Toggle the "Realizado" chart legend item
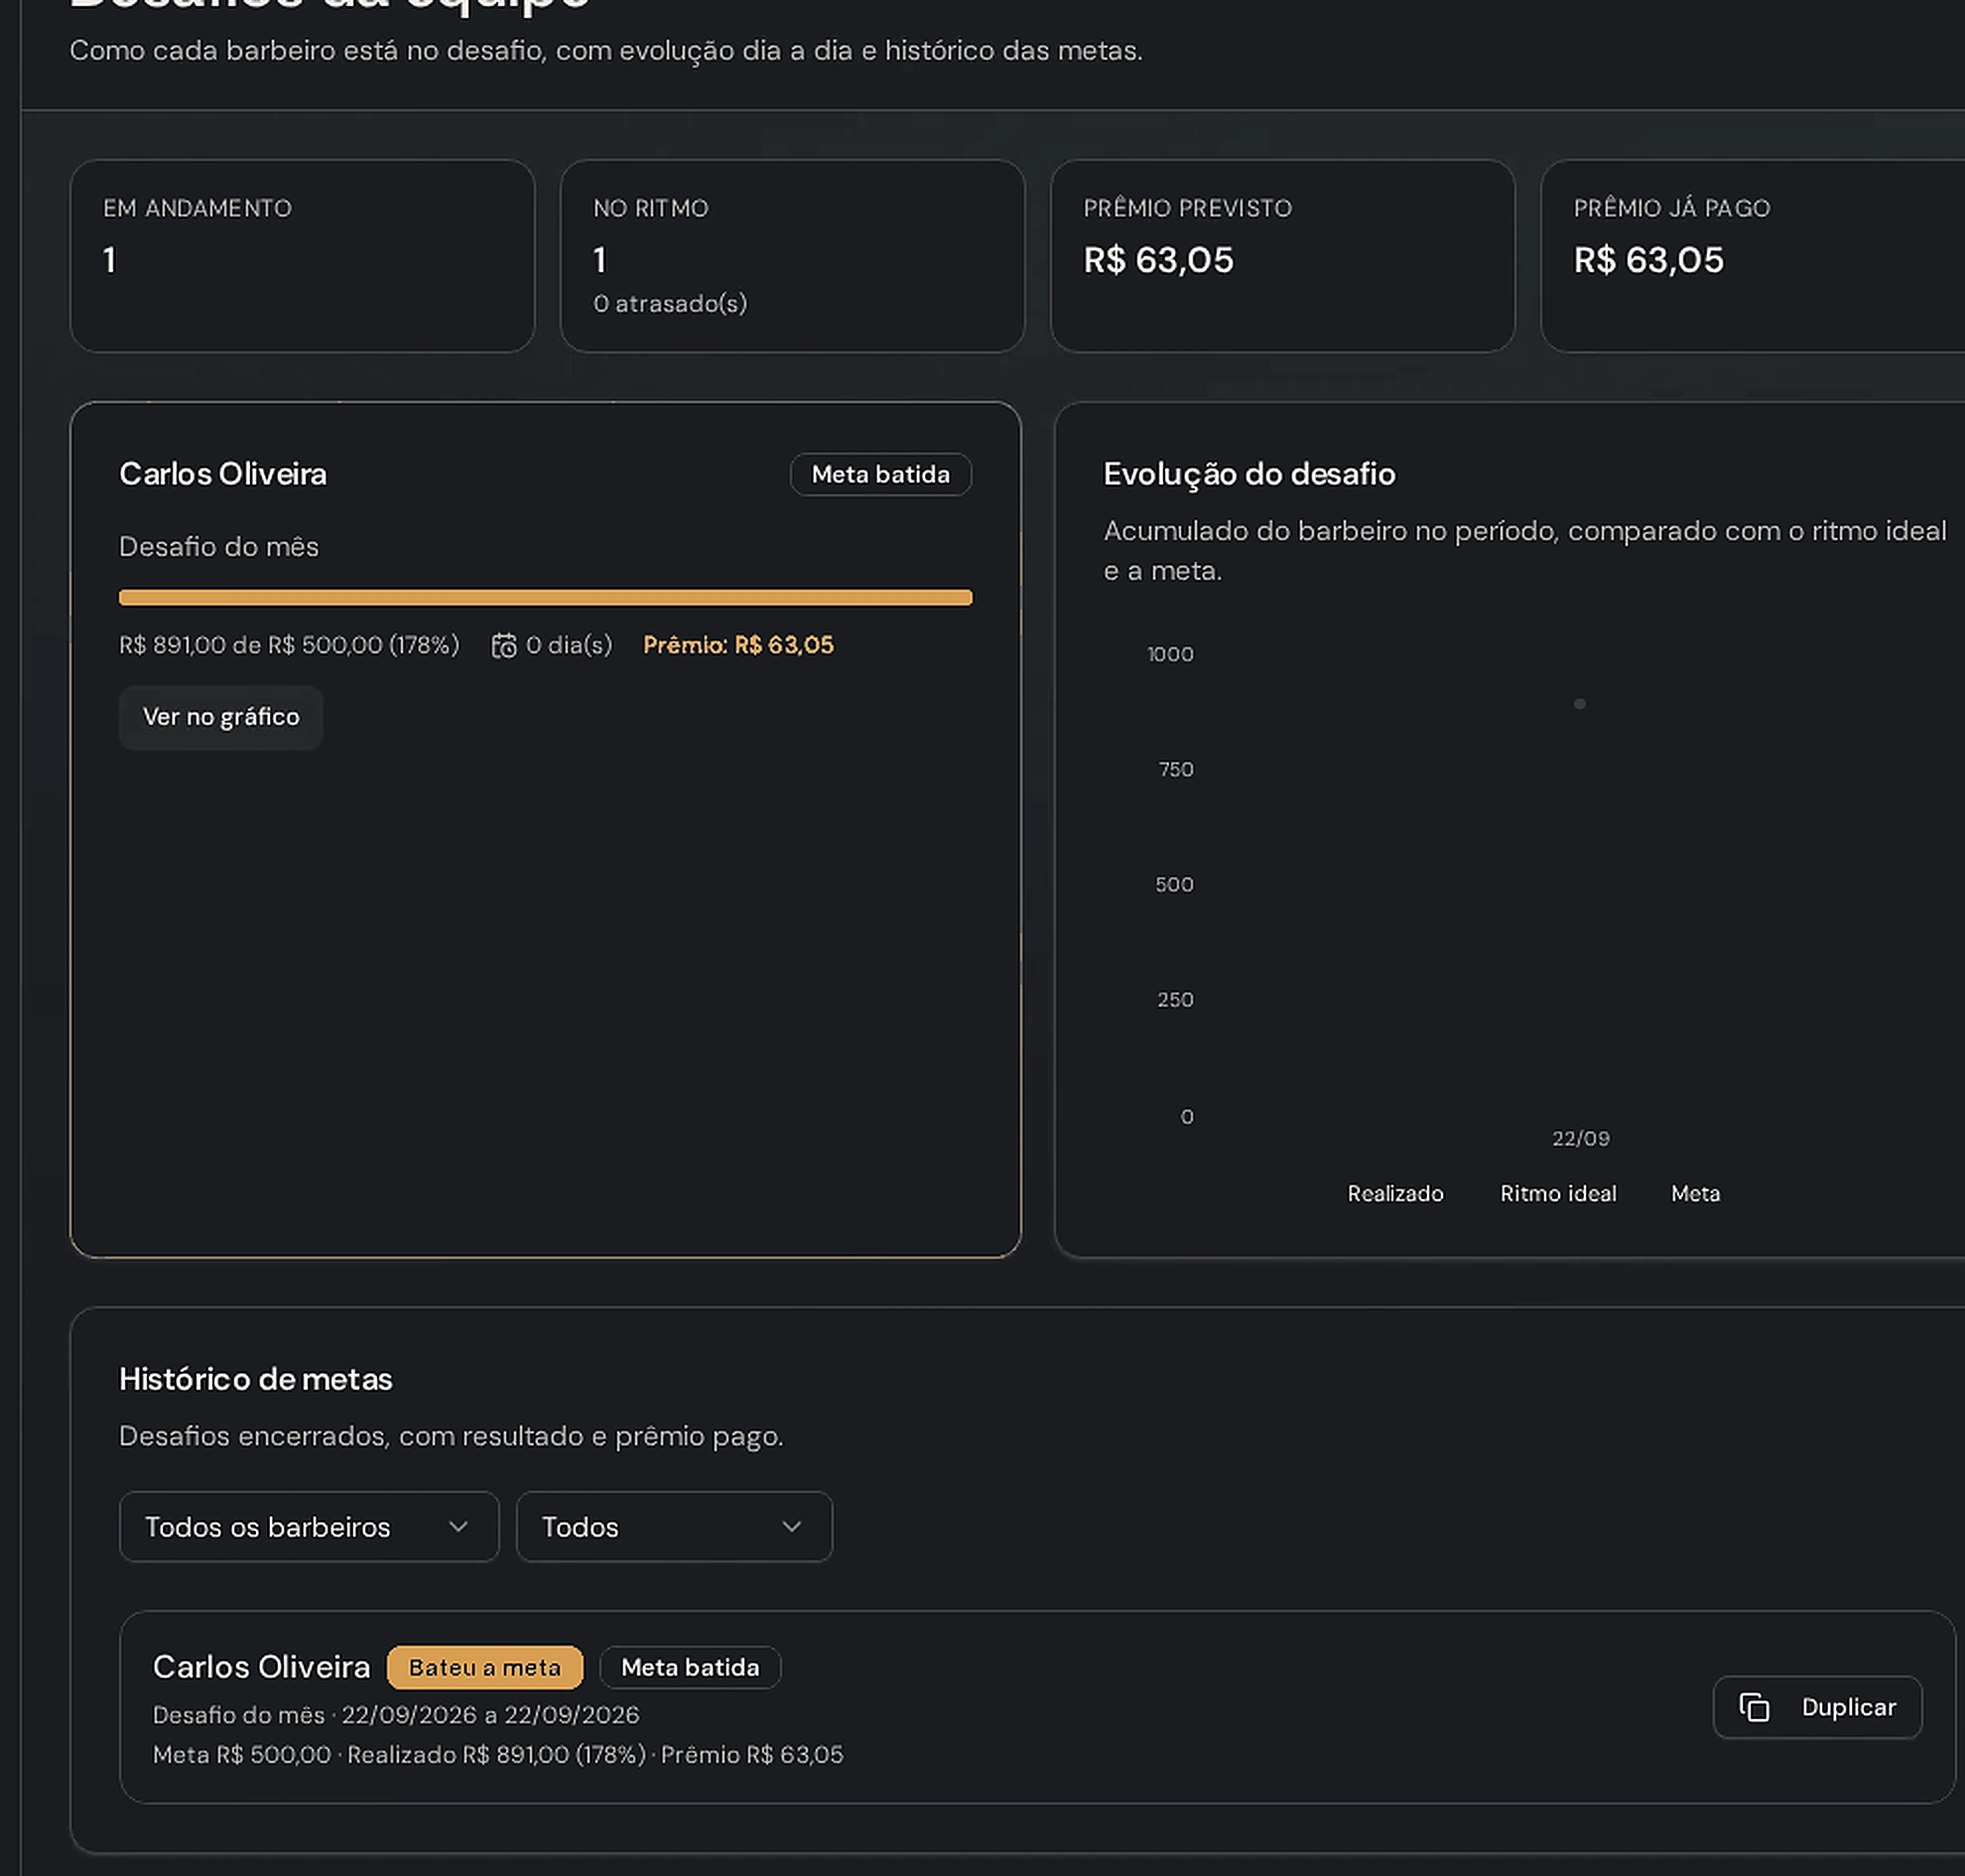Image resolution: width=1965 pixels, height=1876 pixels. [1395, 1193]
